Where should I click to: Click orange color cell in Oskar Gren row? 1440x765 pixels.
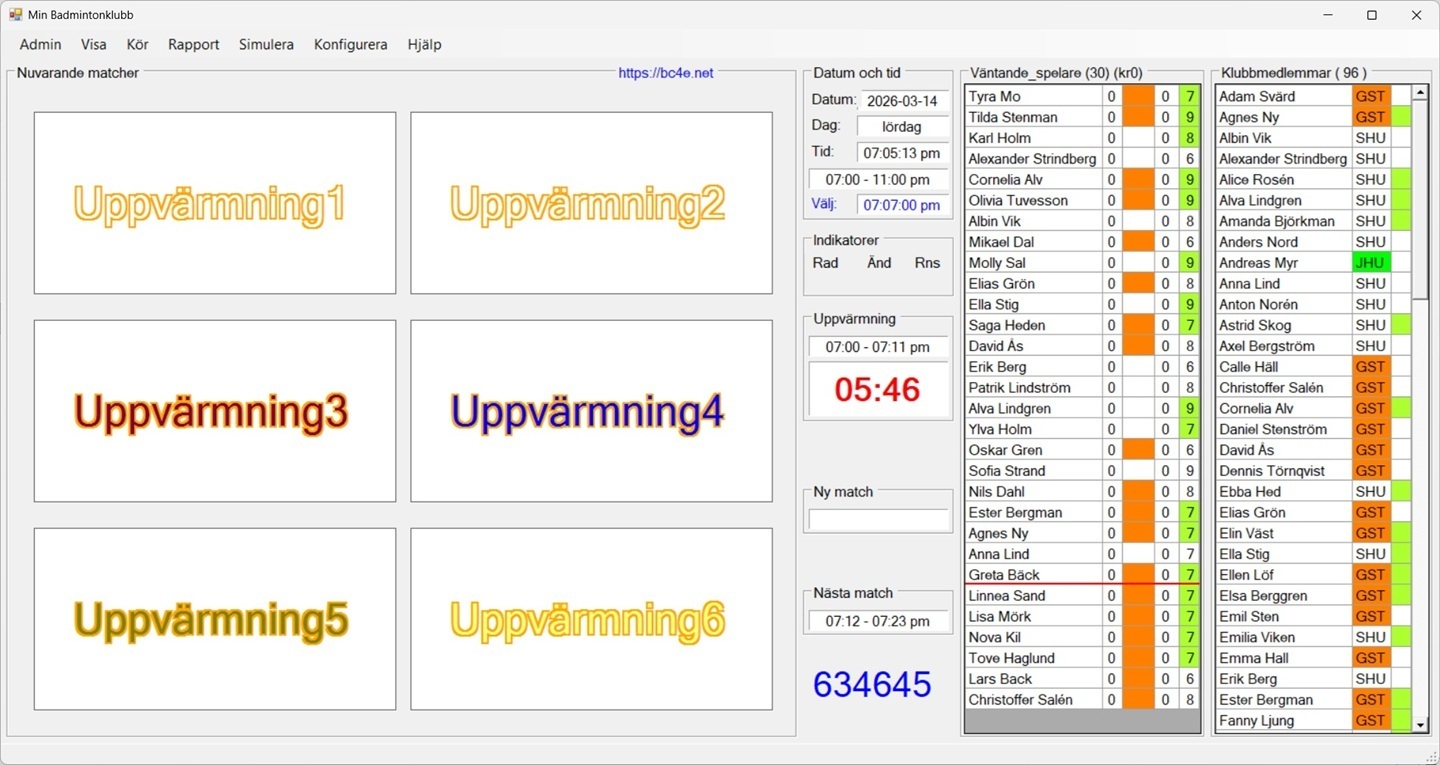point(1138,450)
